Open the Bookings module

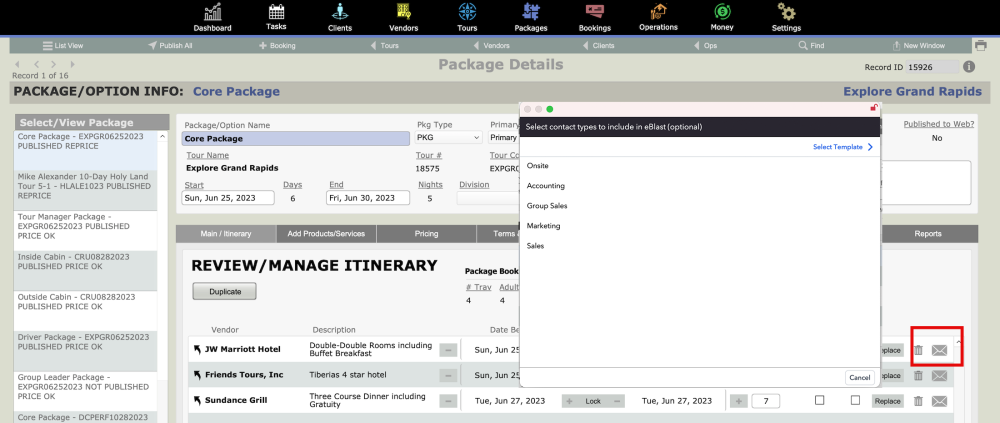[595, 17]
